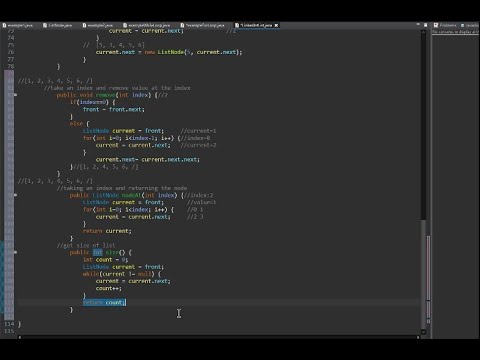Image resolution: width=480 pixels, height=360 pixels.
Task: Click 'while(current != null)' line
Action: click(122, 274)
